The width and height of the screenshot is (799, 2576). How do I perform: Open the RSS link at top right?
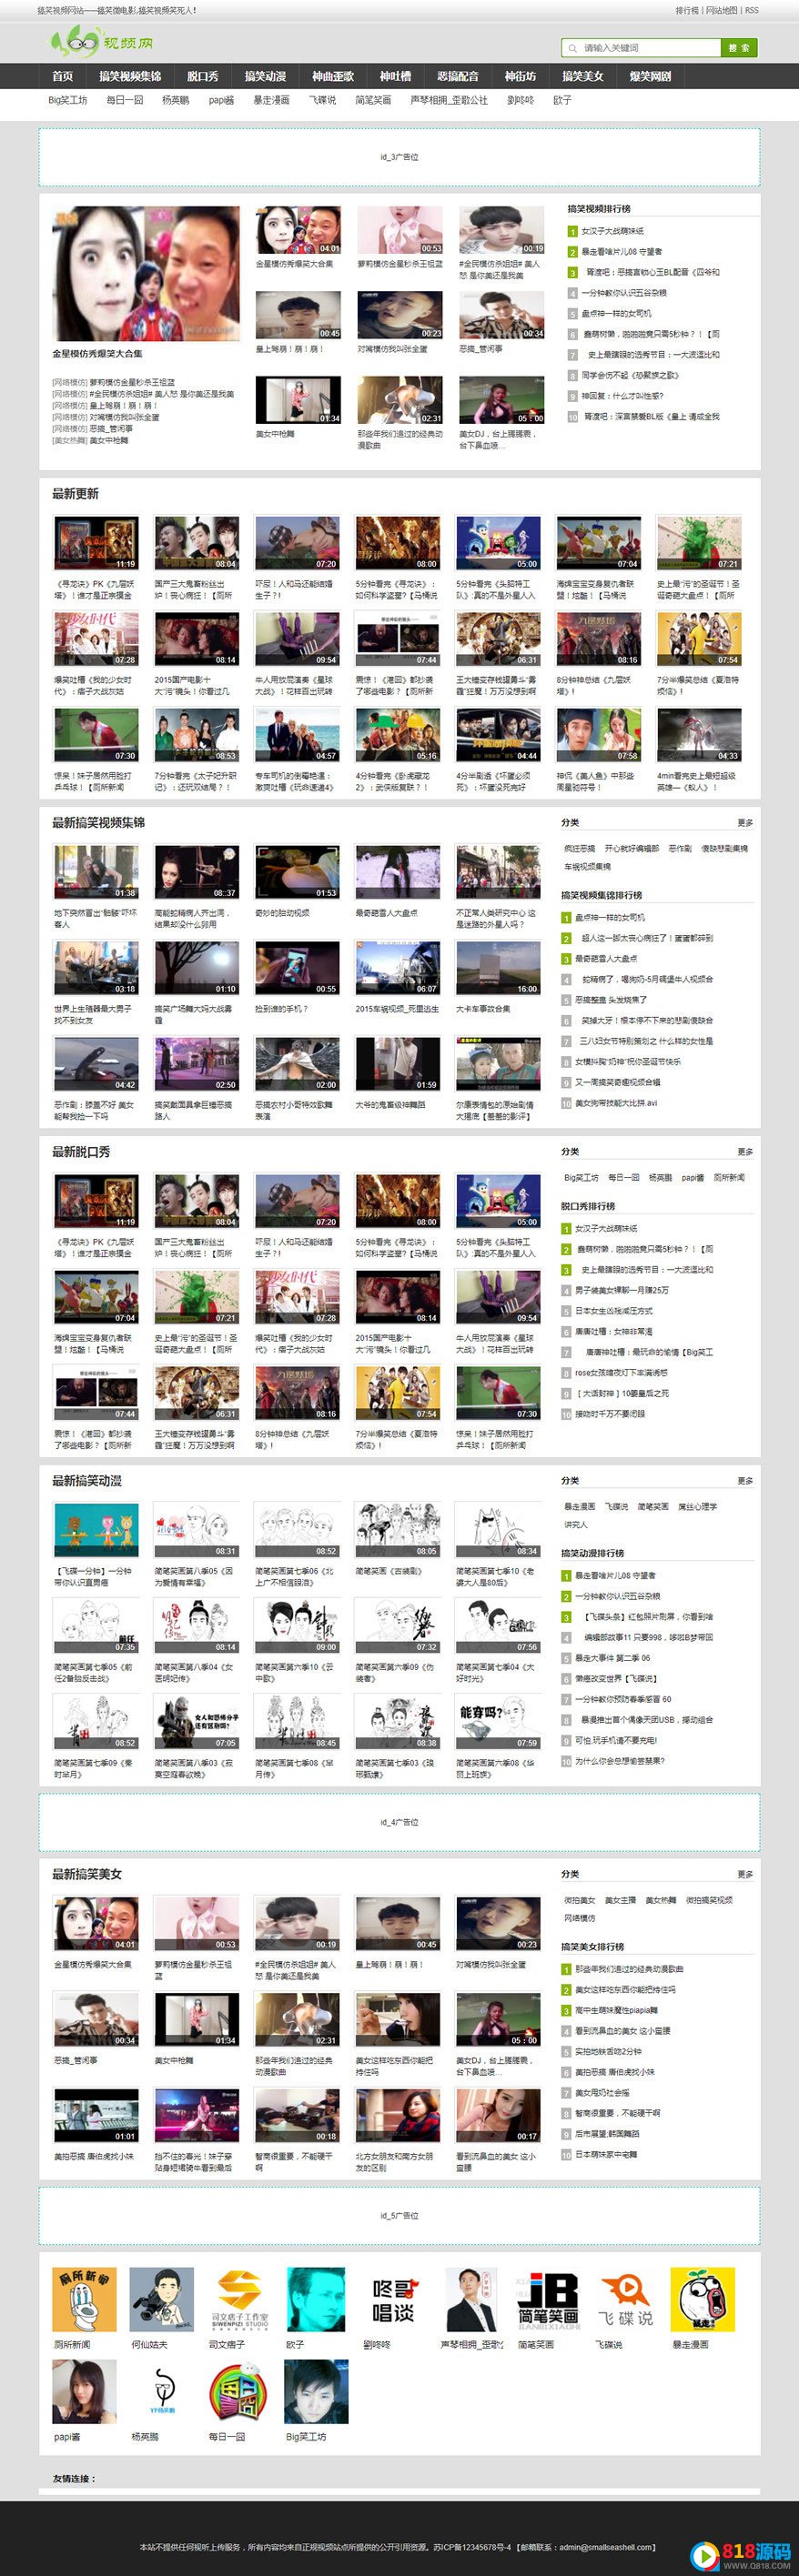click(752, 10)
